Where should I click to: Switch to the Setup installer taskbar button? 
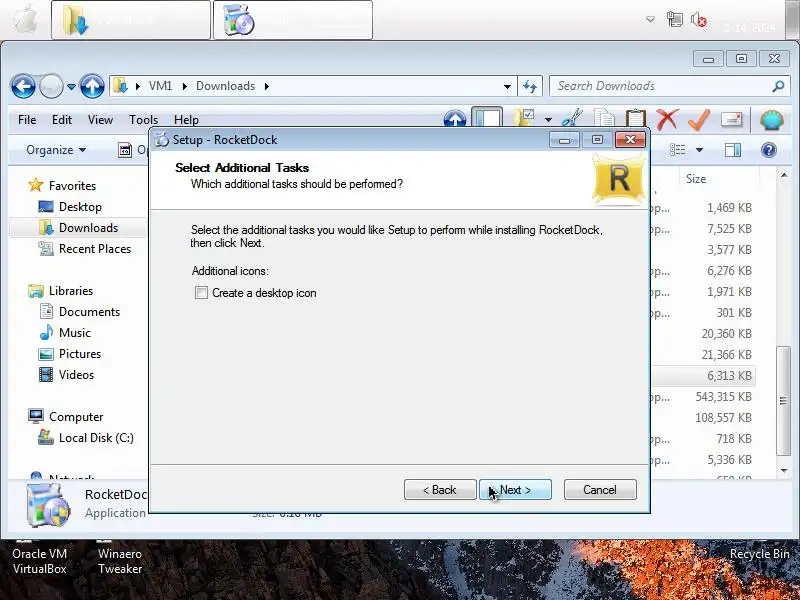(292, 20)
